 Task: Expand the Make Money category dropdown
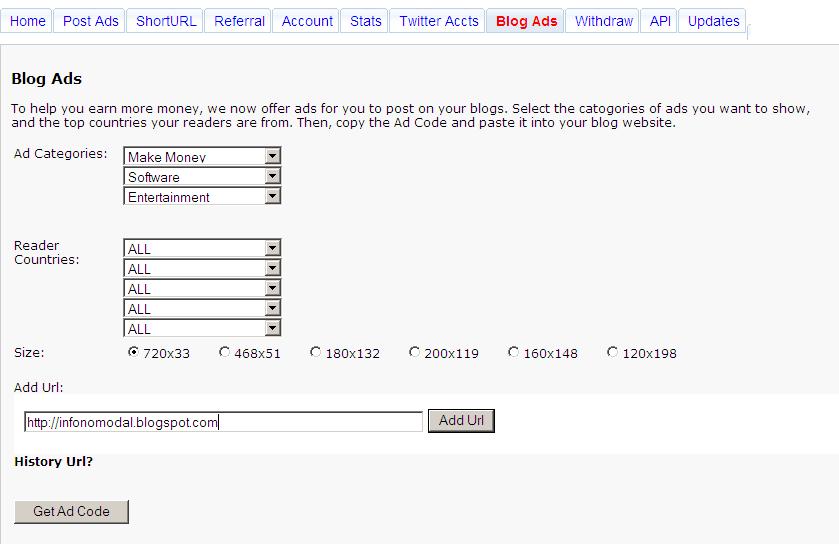pyautogui.click(x=202, y=156)
